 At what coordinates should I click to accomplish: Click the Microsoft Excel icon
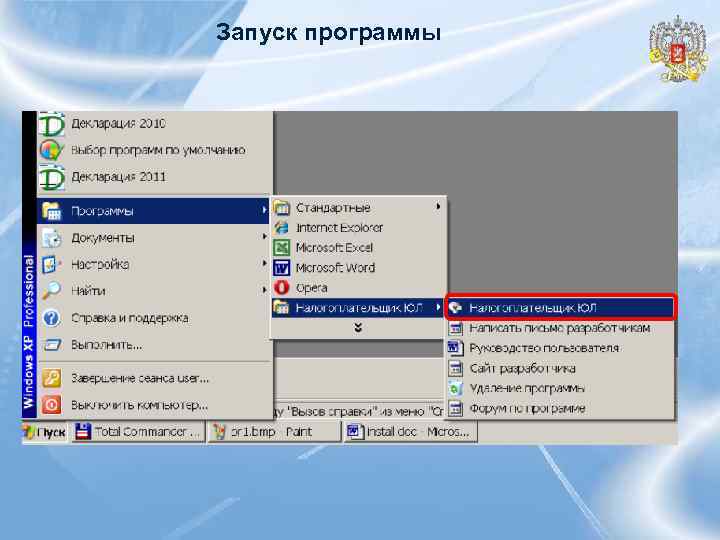tap(281, 248)
